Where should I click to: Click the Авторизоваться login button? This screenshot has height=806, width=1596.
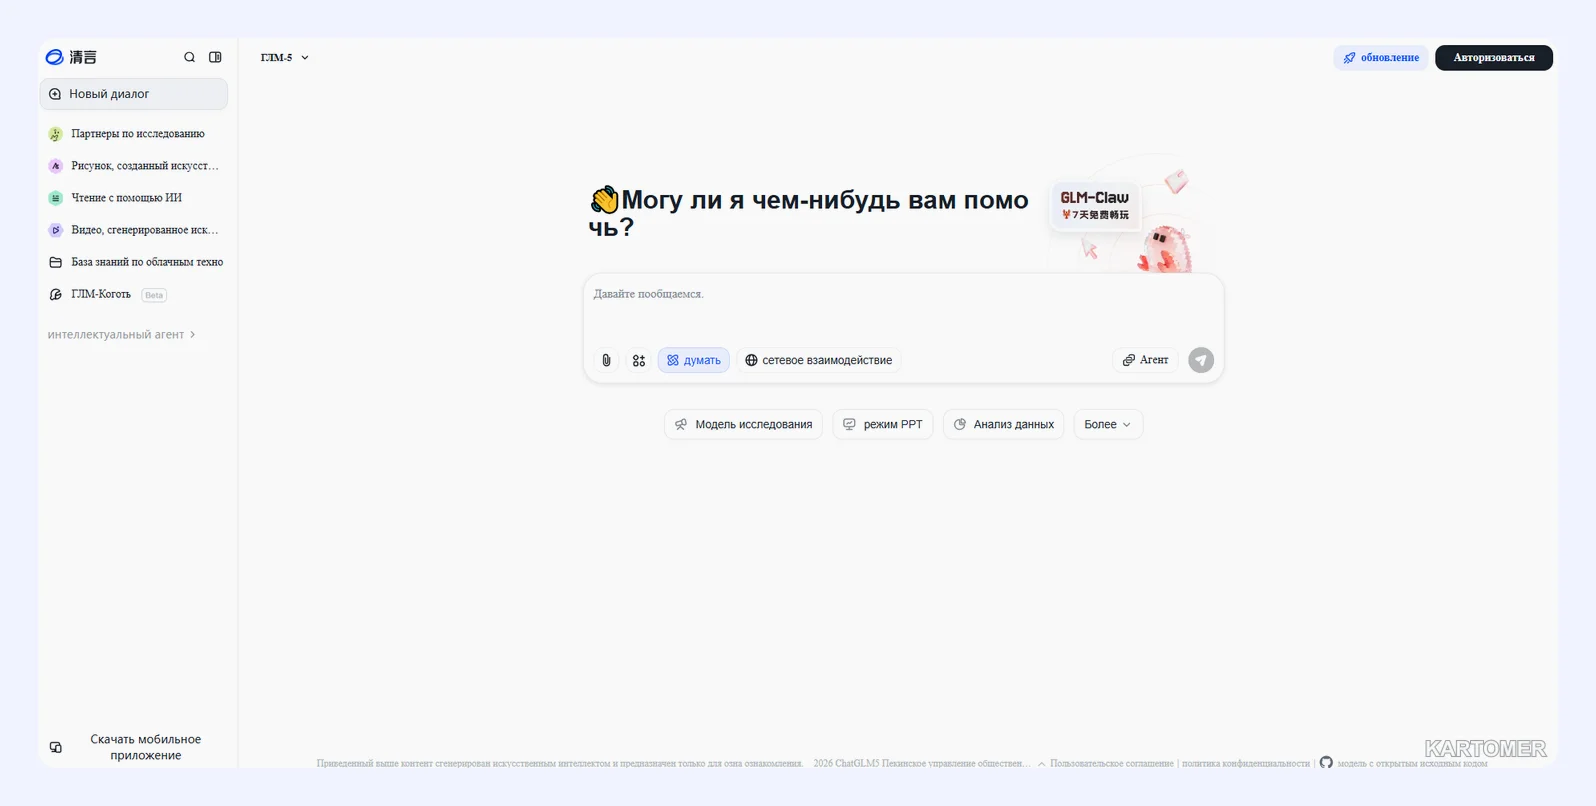point(1493,58)
